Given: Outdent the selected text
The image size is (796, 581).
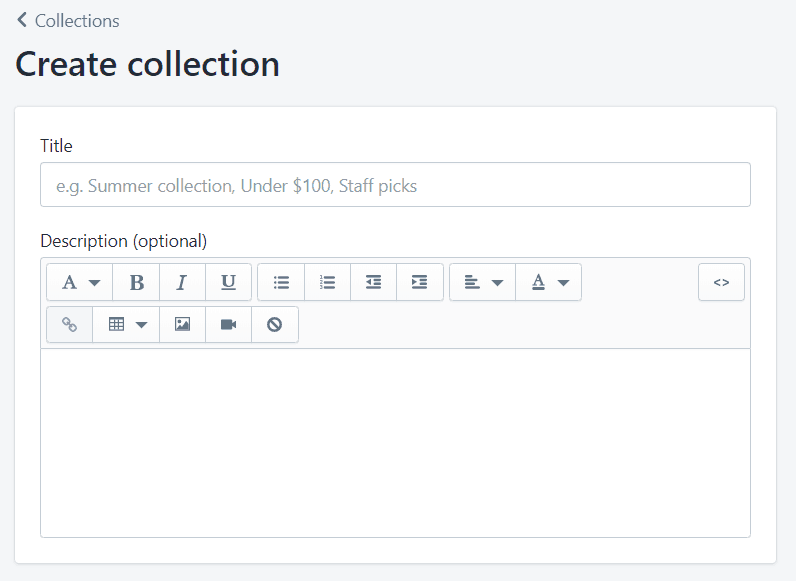Looking at the screenshot, I should tap(374, 282).
